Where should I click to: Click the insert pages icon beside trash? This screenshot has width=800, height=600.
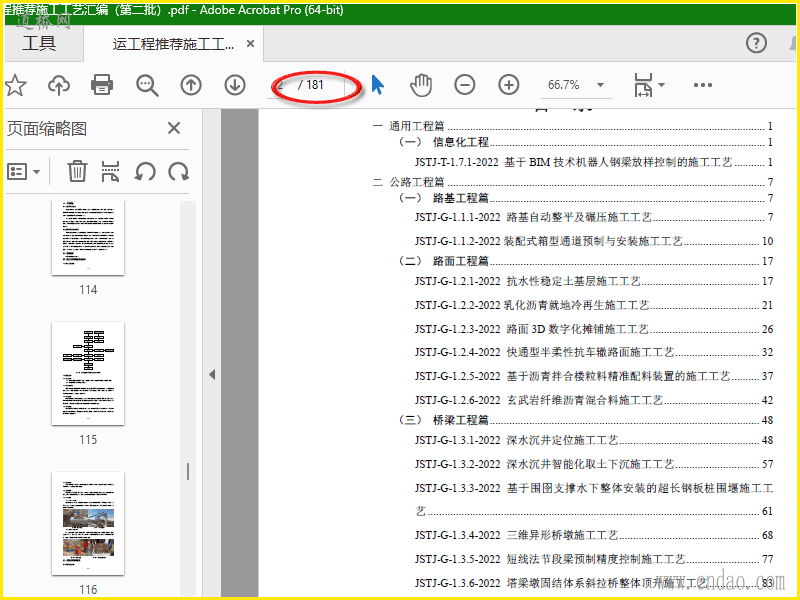click(110, 171)
